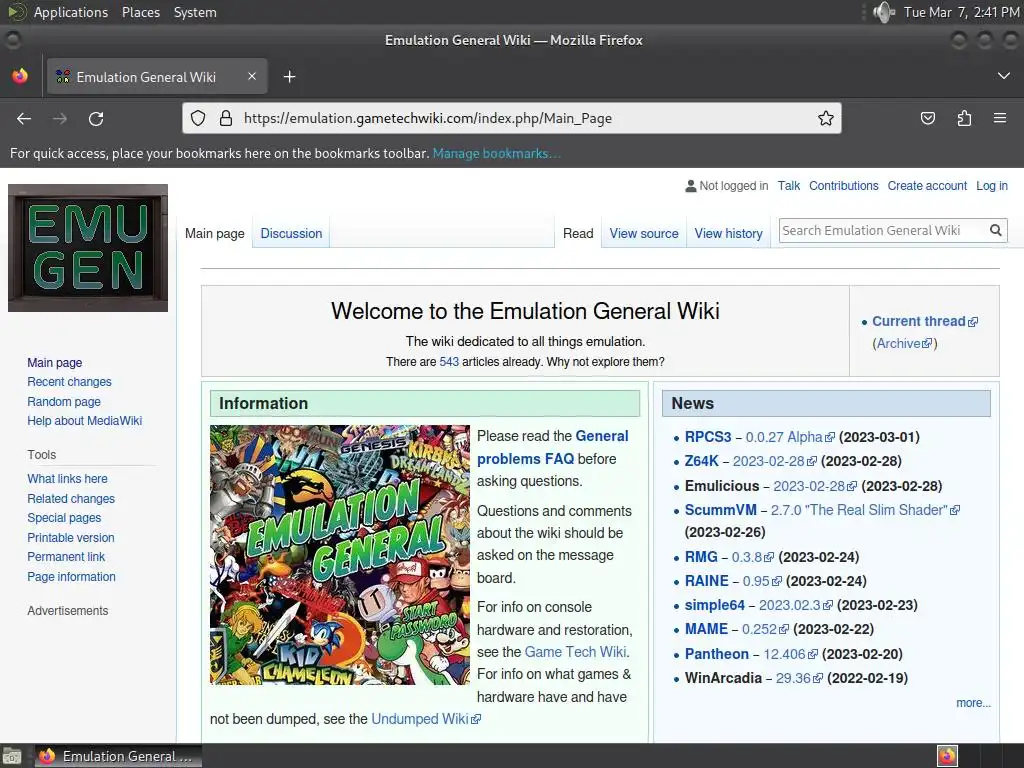Click the URL address bar

pyautogui.click(x=512, y=118)
